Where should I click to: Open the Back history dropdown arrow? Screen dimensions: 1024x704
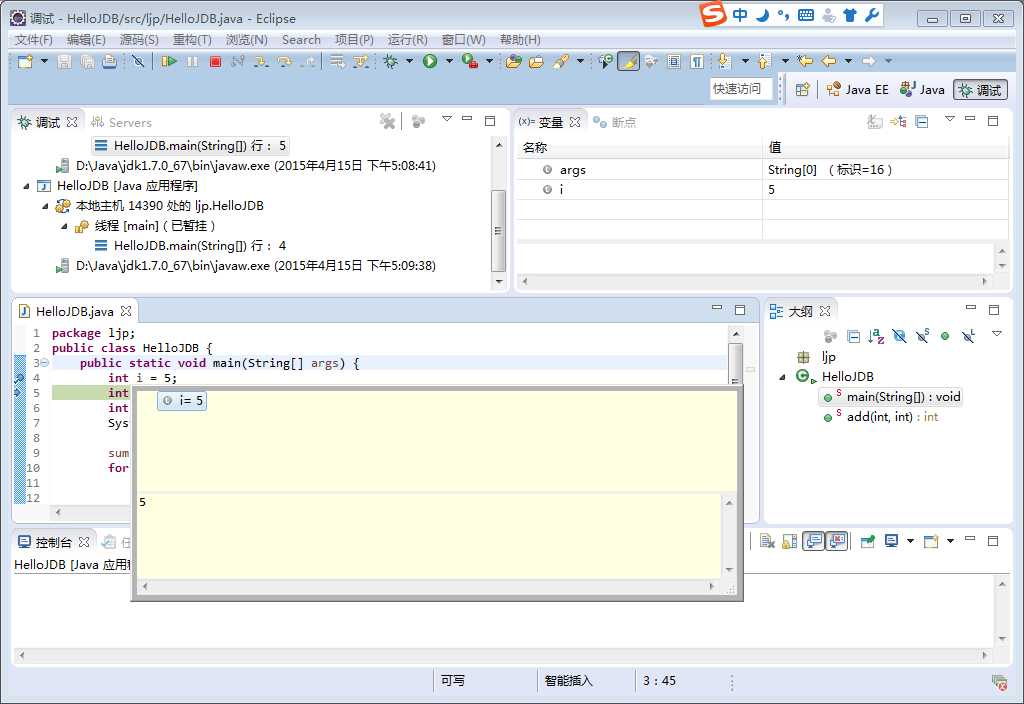point(848,61)
